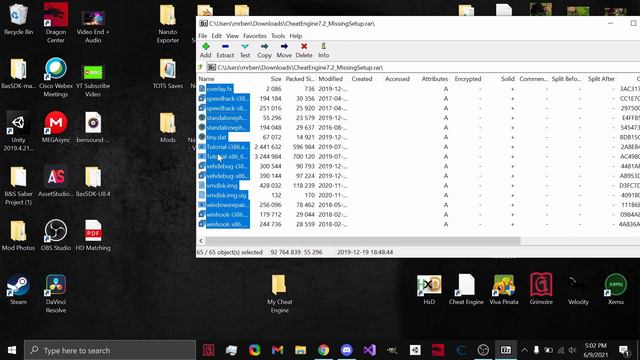Open the Edit menu
Image resolution: width=640 pixels, height=360 pixels.
click(x=216, y=36)
